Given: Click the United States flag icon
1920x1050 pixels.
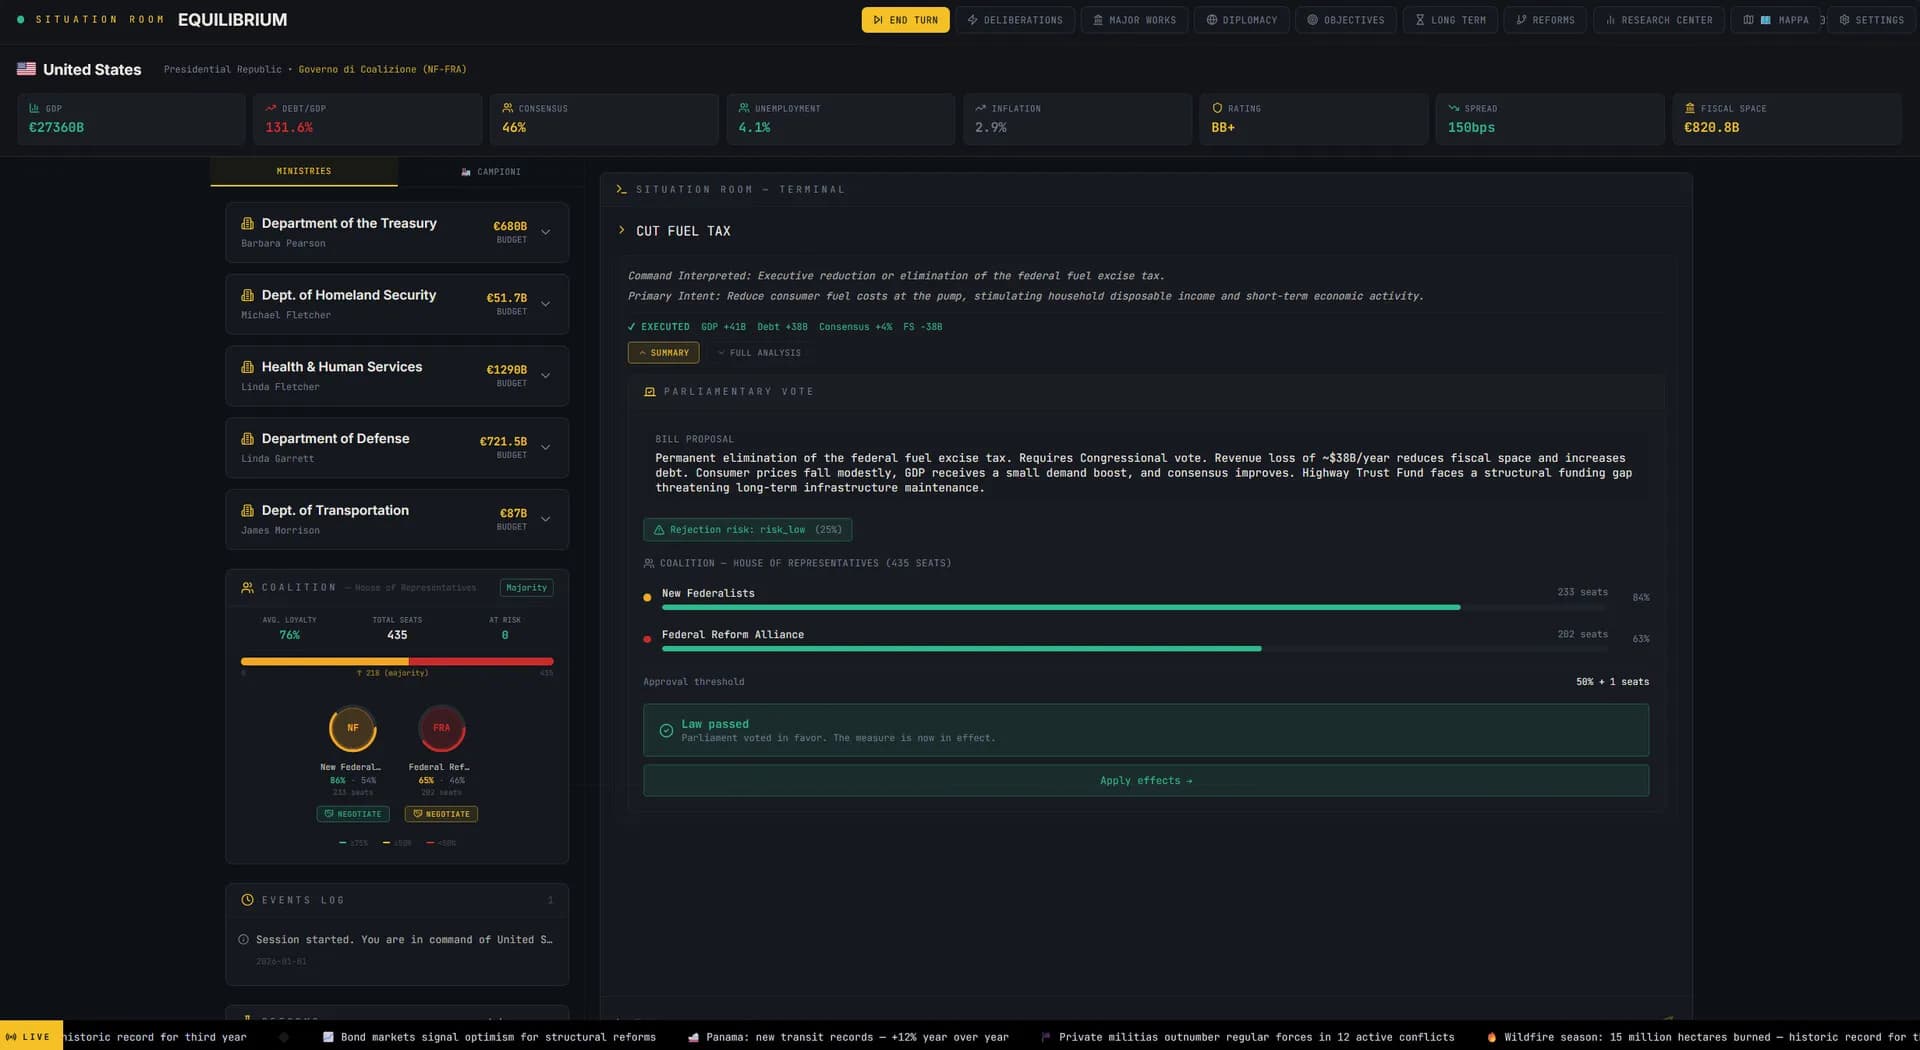Looking at the screenshot, I should [x=27, y=69].
